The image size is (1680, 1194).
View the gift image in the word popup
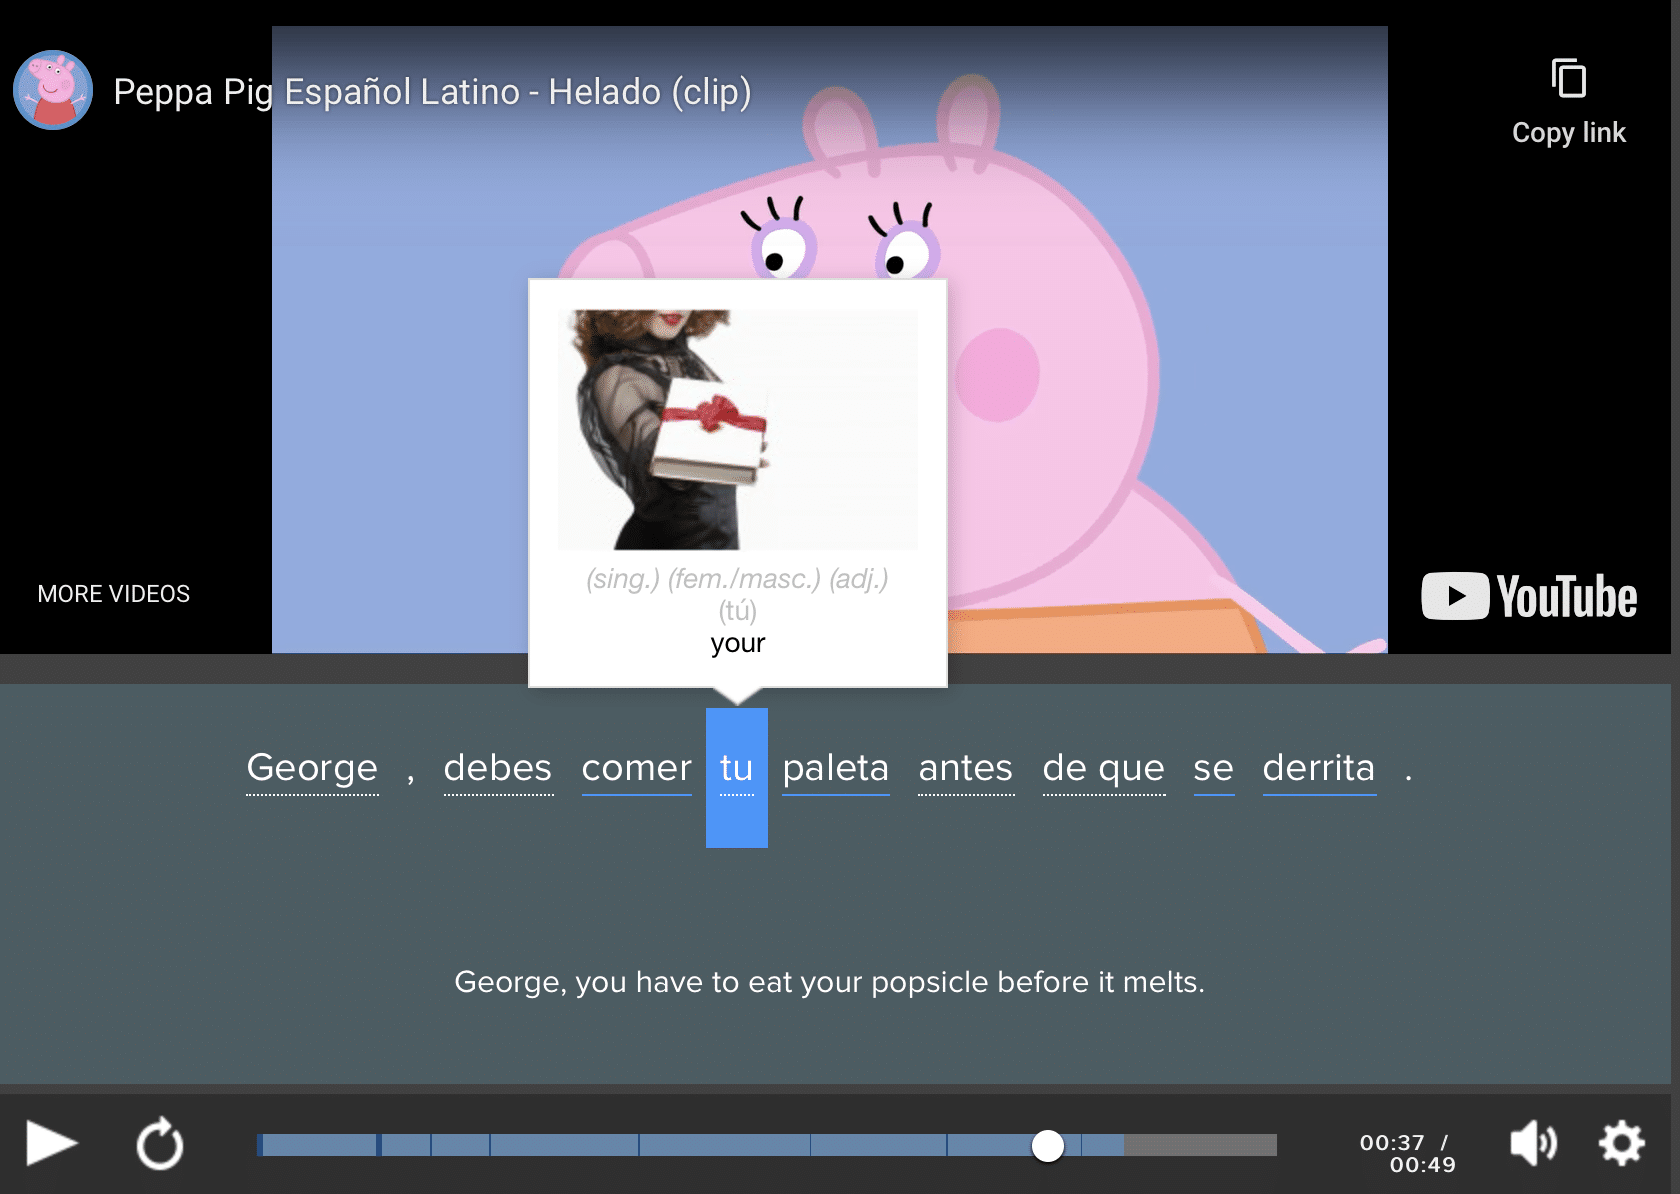pyautogui.click(x=736, y=429)
